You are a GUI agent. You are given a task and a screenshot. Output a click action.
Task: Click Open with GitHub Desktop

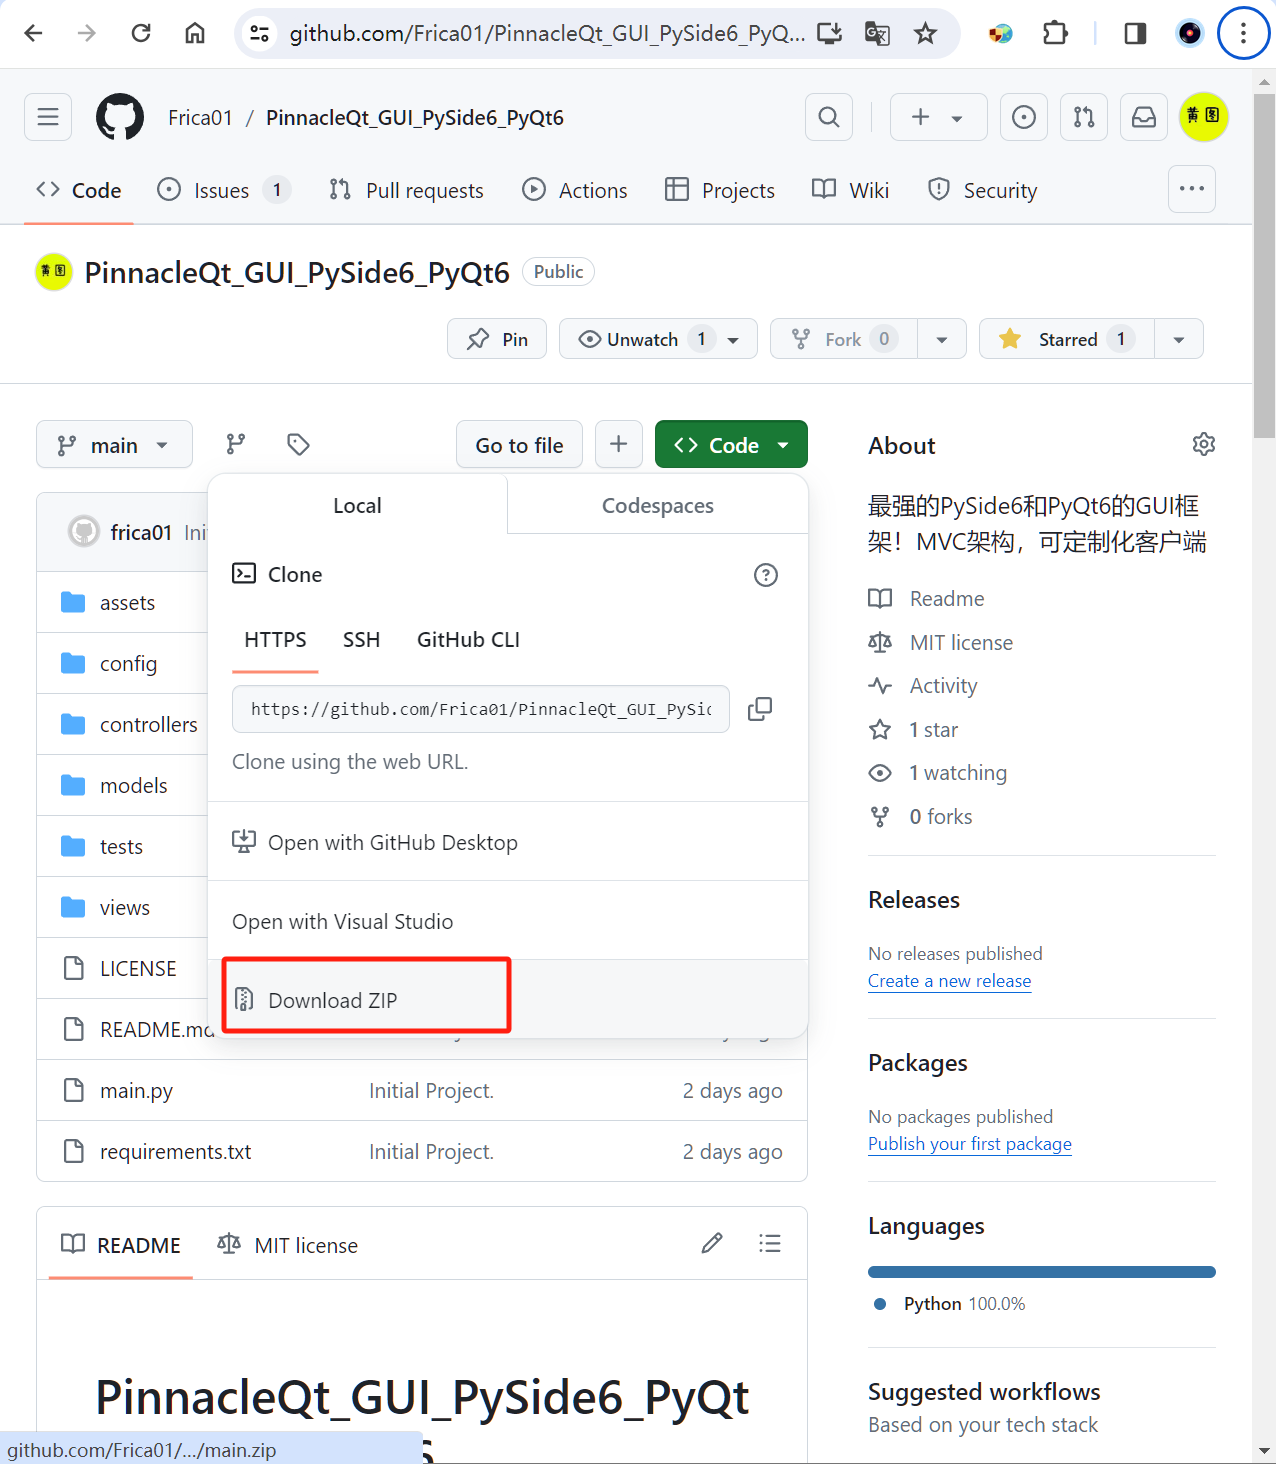pos(508,842)
